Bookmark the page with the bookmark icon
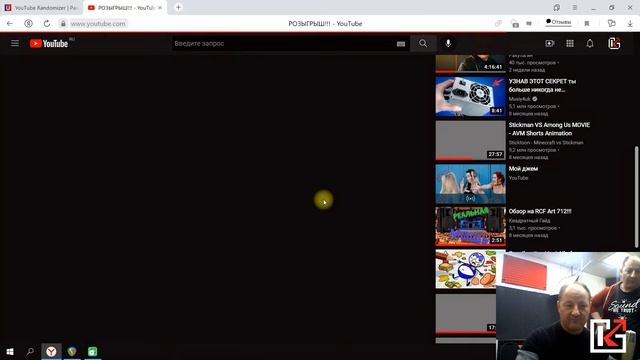The width and height of the screenshot is (640, 360). 587,24
